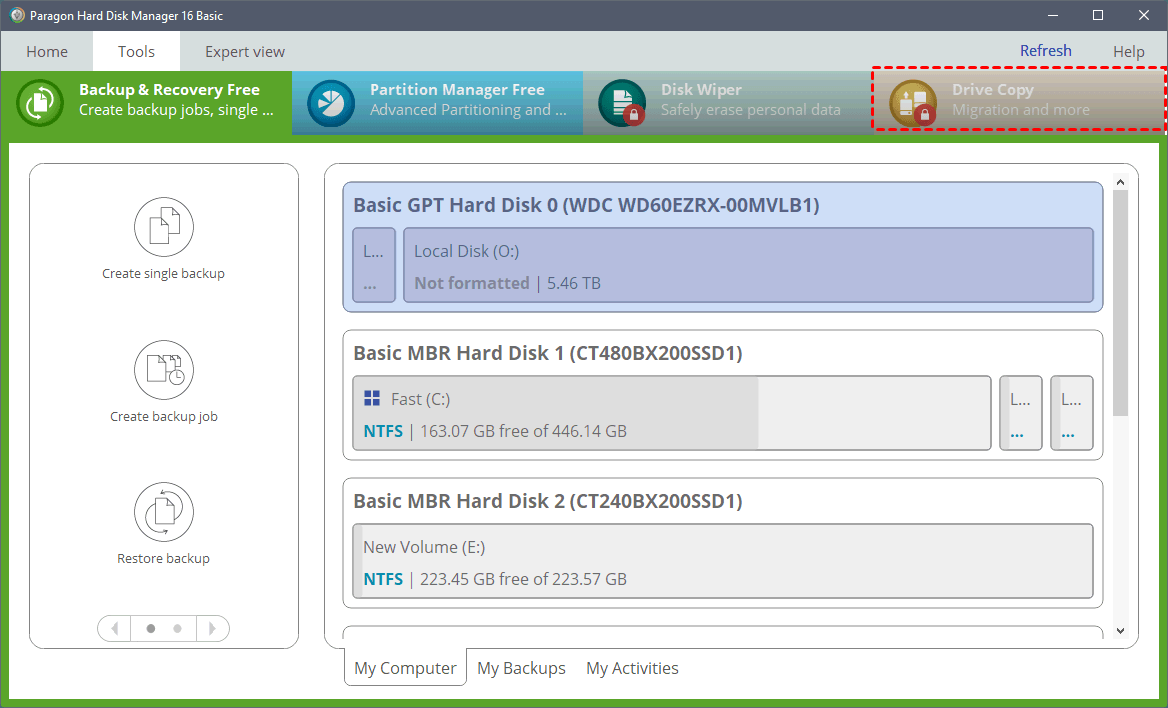Click the Create backup job label
This screenshot has height=708, width=1168.
tap(164, 417)
